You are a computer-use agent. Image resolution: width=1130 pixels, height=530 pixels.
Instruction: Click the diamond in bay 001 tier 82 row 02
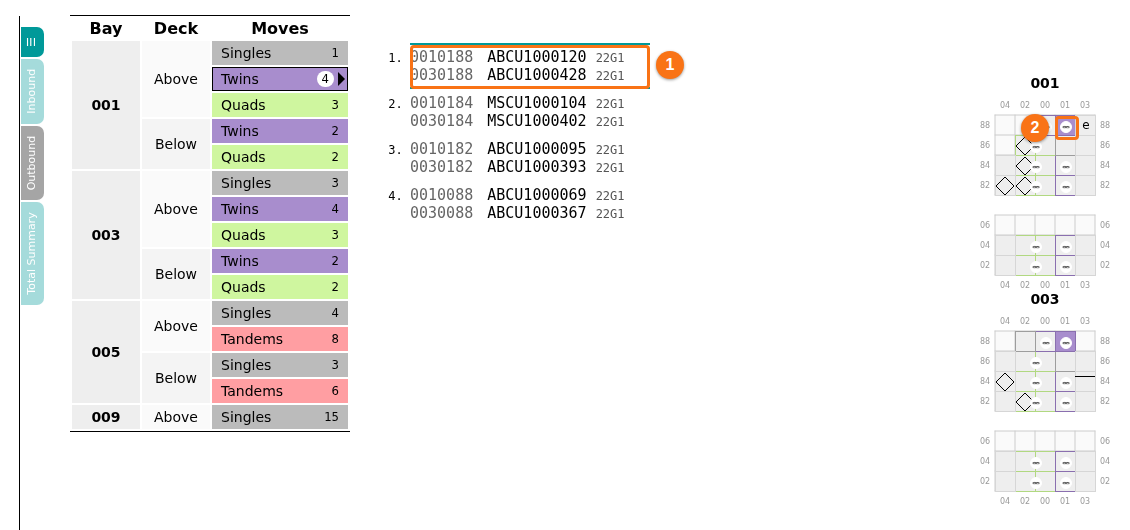(1024, 186)
